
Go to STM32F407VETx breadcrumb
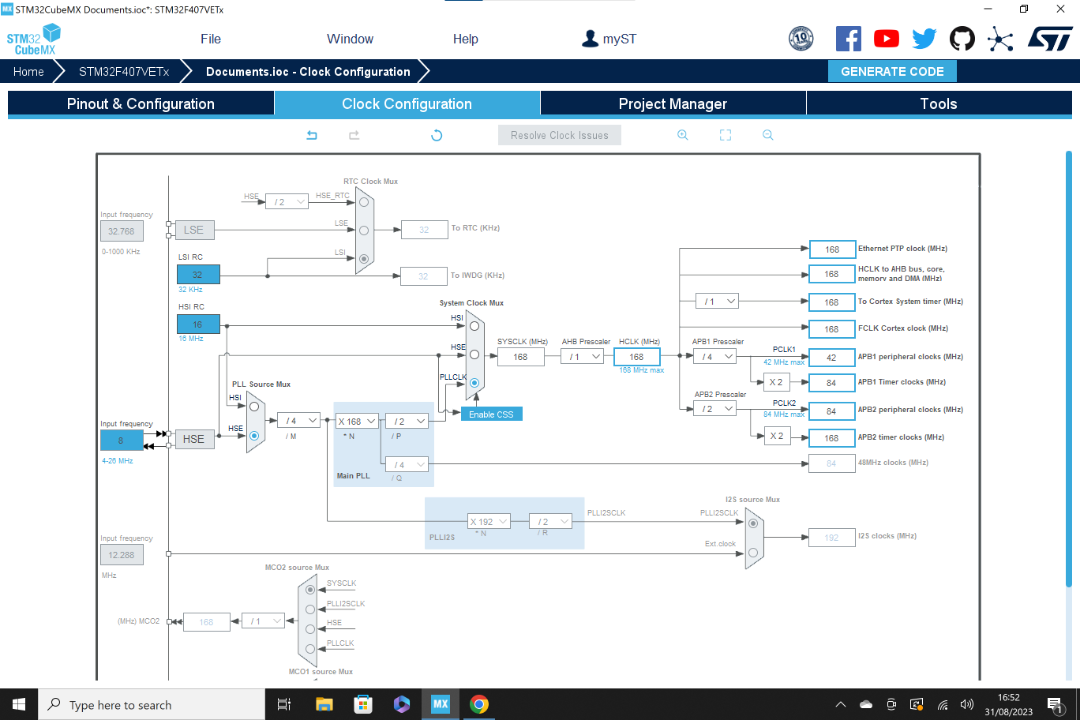(124, 71)
